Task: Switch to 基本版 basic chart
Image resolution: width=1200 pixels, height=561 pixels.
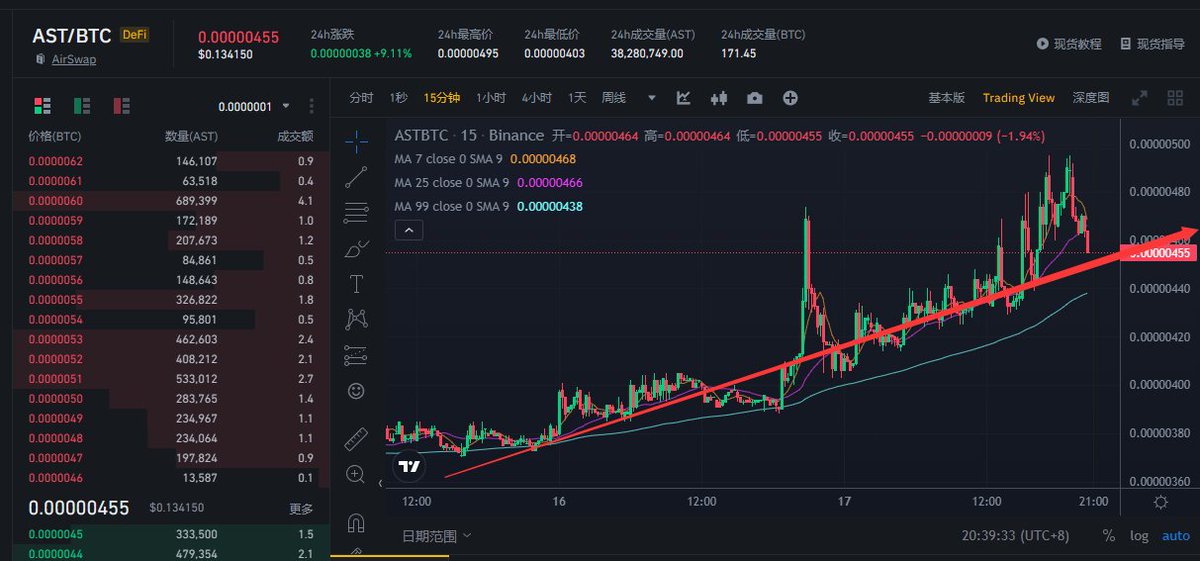Action: point(946,98)
